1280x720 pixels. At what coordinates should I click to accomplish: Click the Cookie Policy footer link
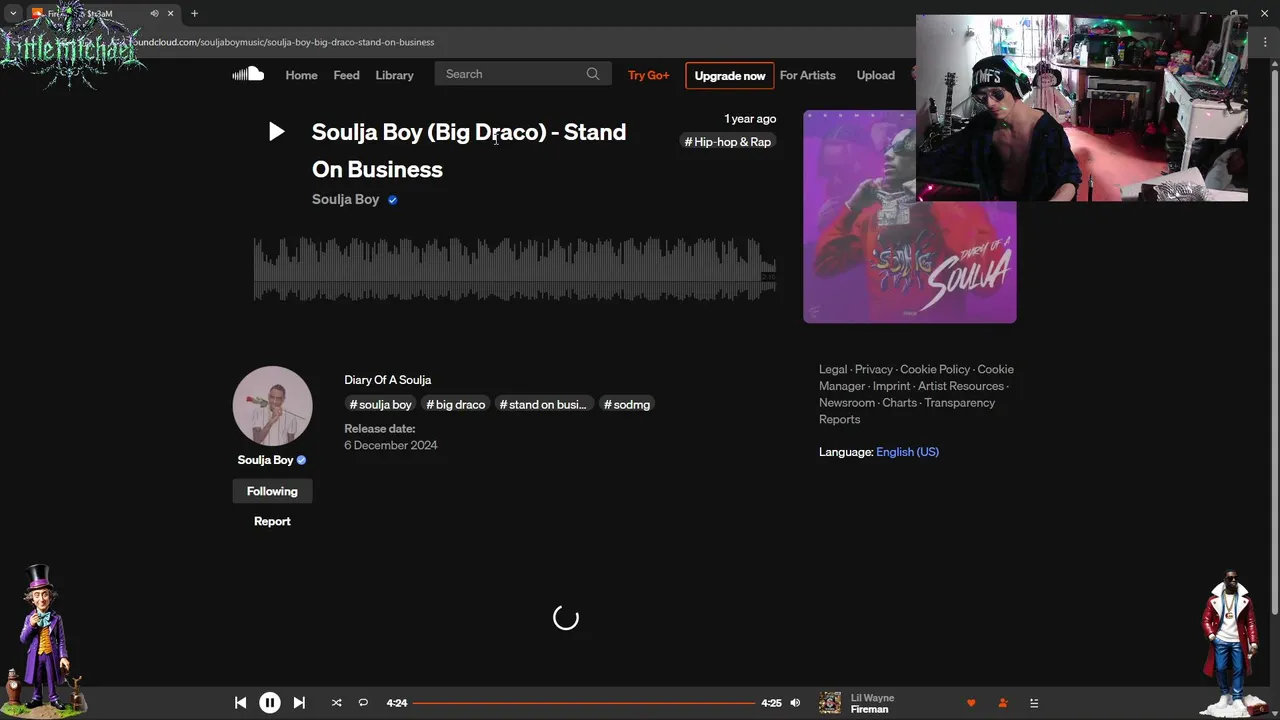point(934,369)
